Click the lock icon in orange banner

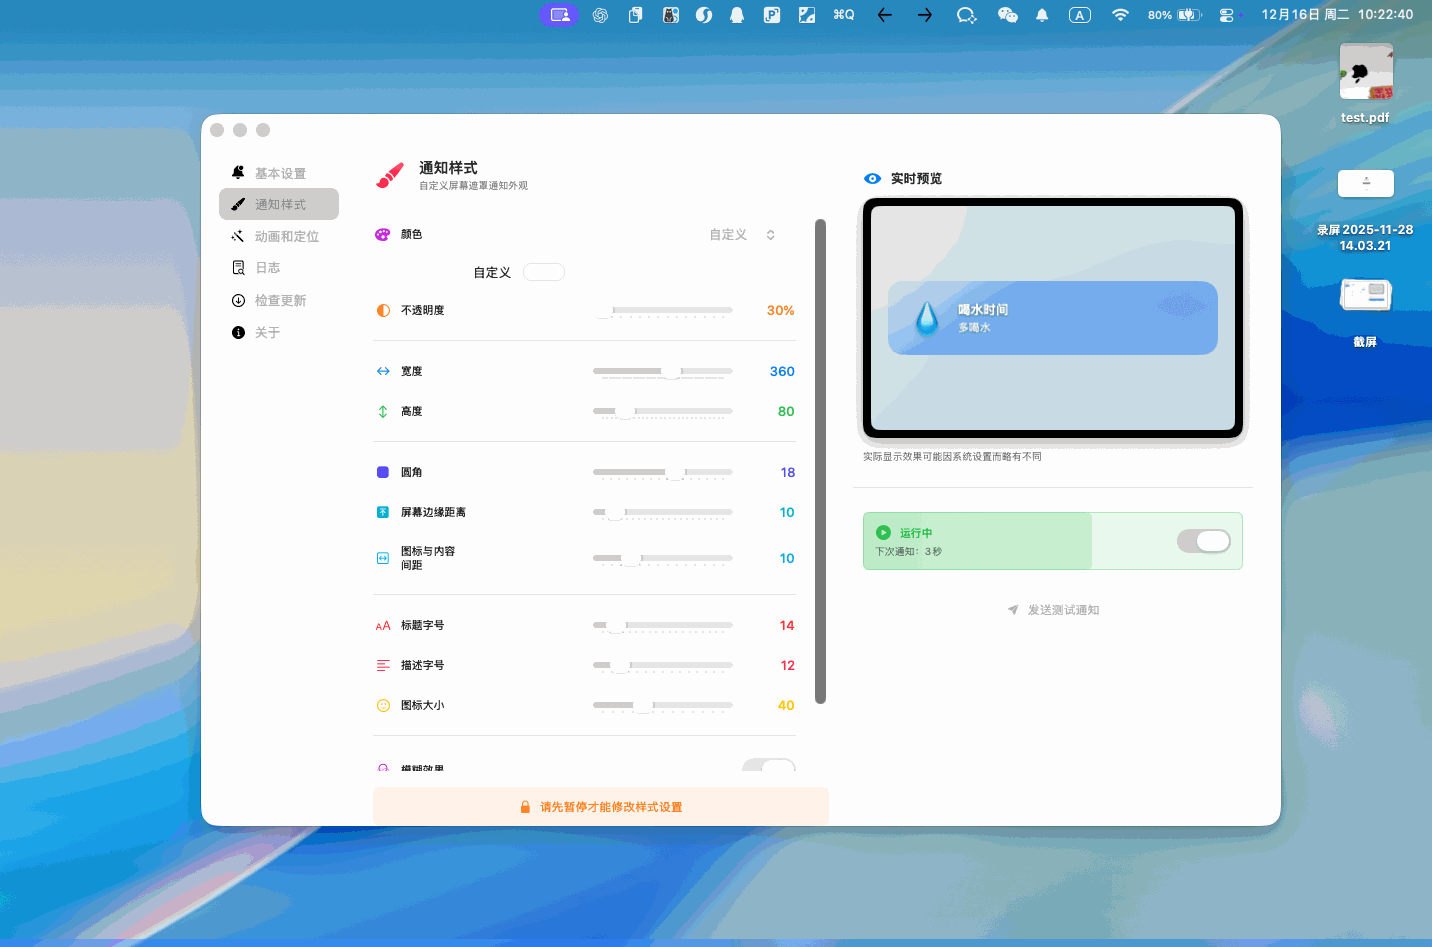525,807
